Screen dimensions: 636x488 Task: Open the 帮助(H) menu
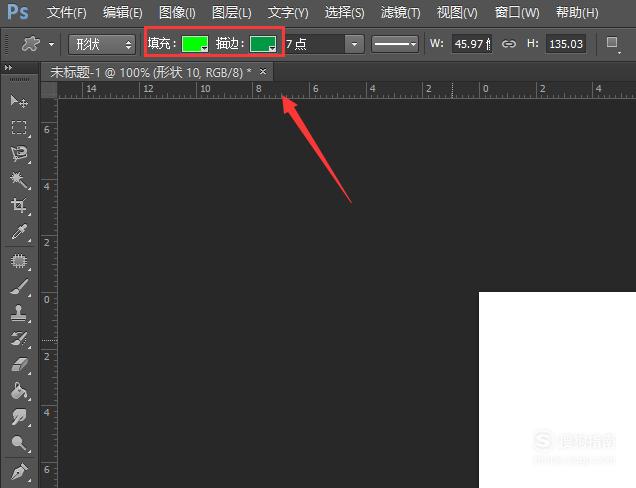[x=577, y=13]
